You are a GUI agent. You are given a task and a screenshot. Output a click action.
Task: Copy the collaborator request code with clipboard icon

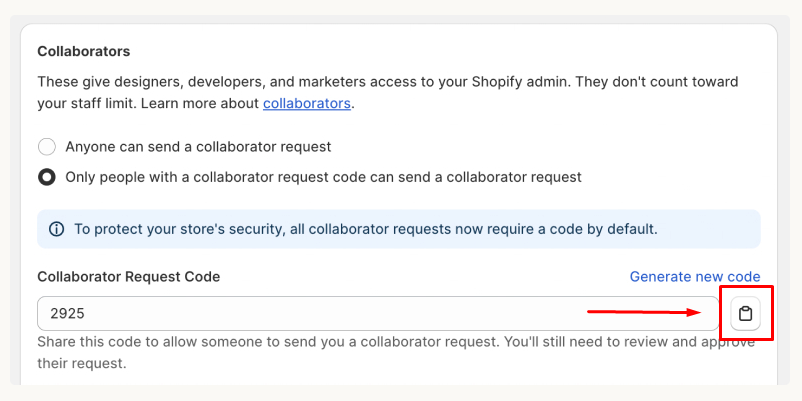click(745, 314)
